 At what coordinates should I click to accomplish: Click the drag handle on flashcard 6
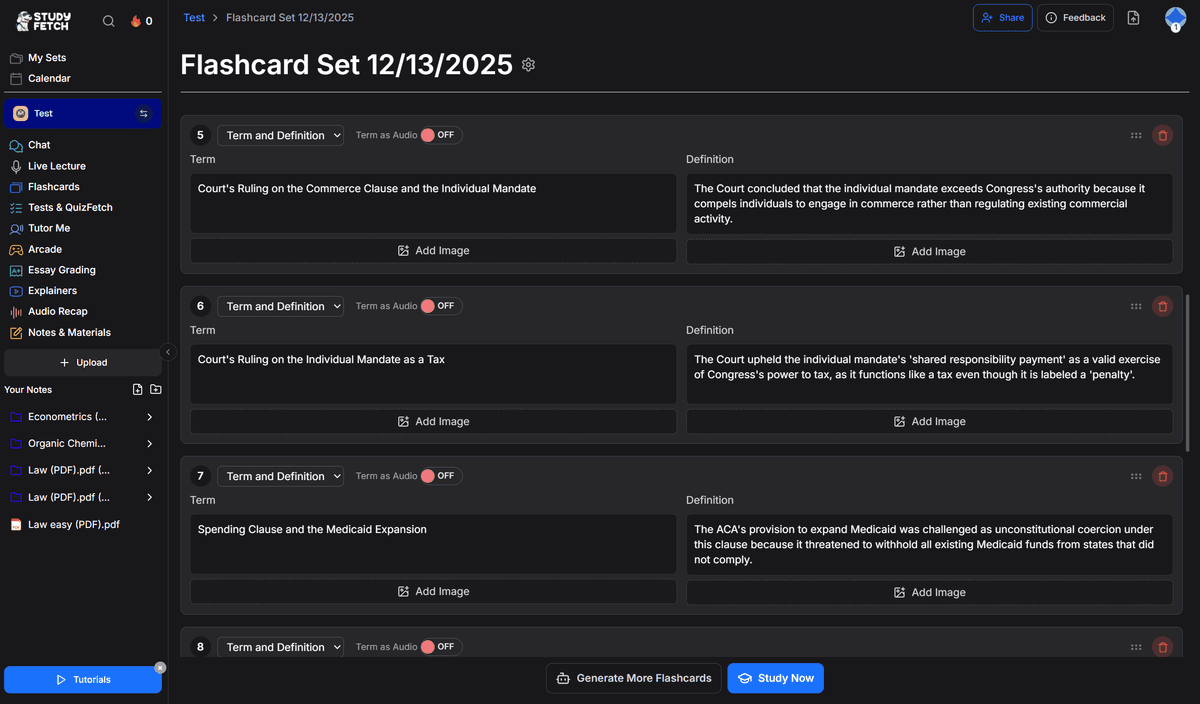click(1136, 306)
